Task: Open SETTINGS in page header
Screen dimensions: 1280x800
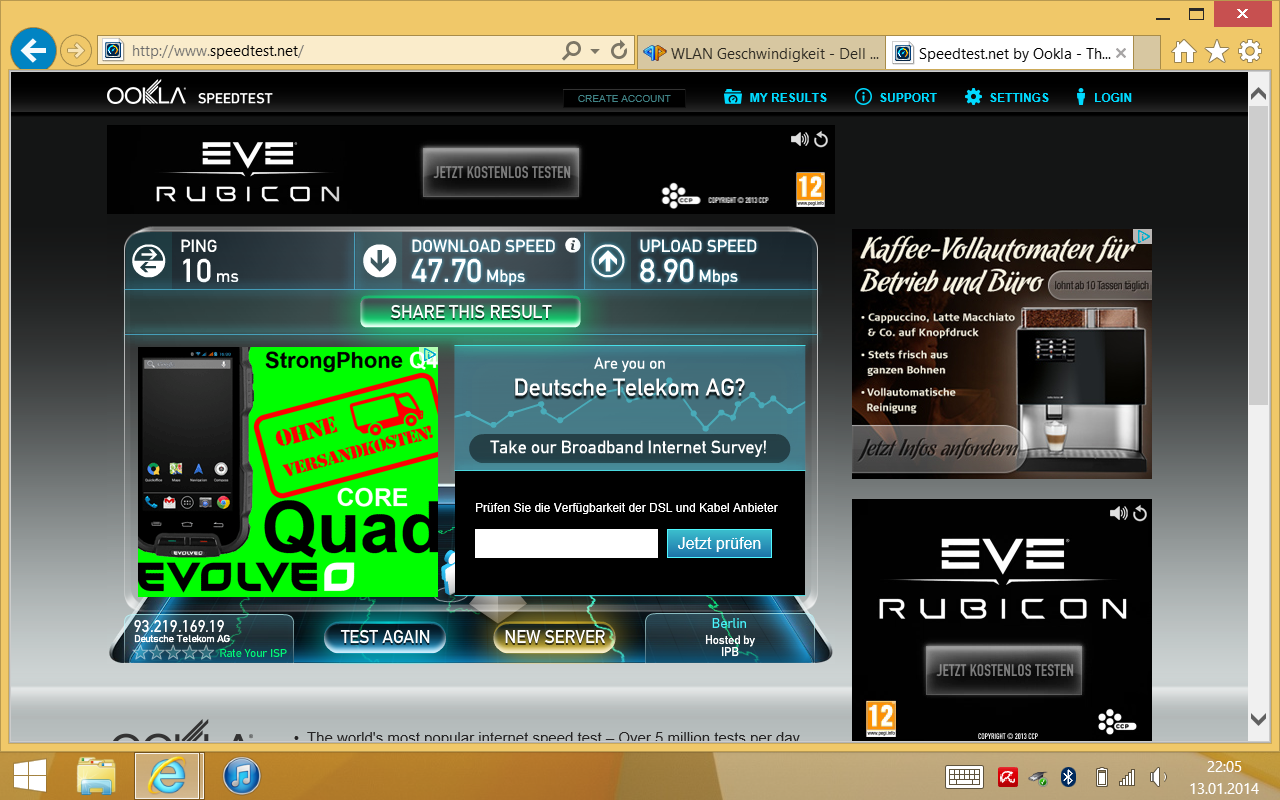Action: point(1007,97)
